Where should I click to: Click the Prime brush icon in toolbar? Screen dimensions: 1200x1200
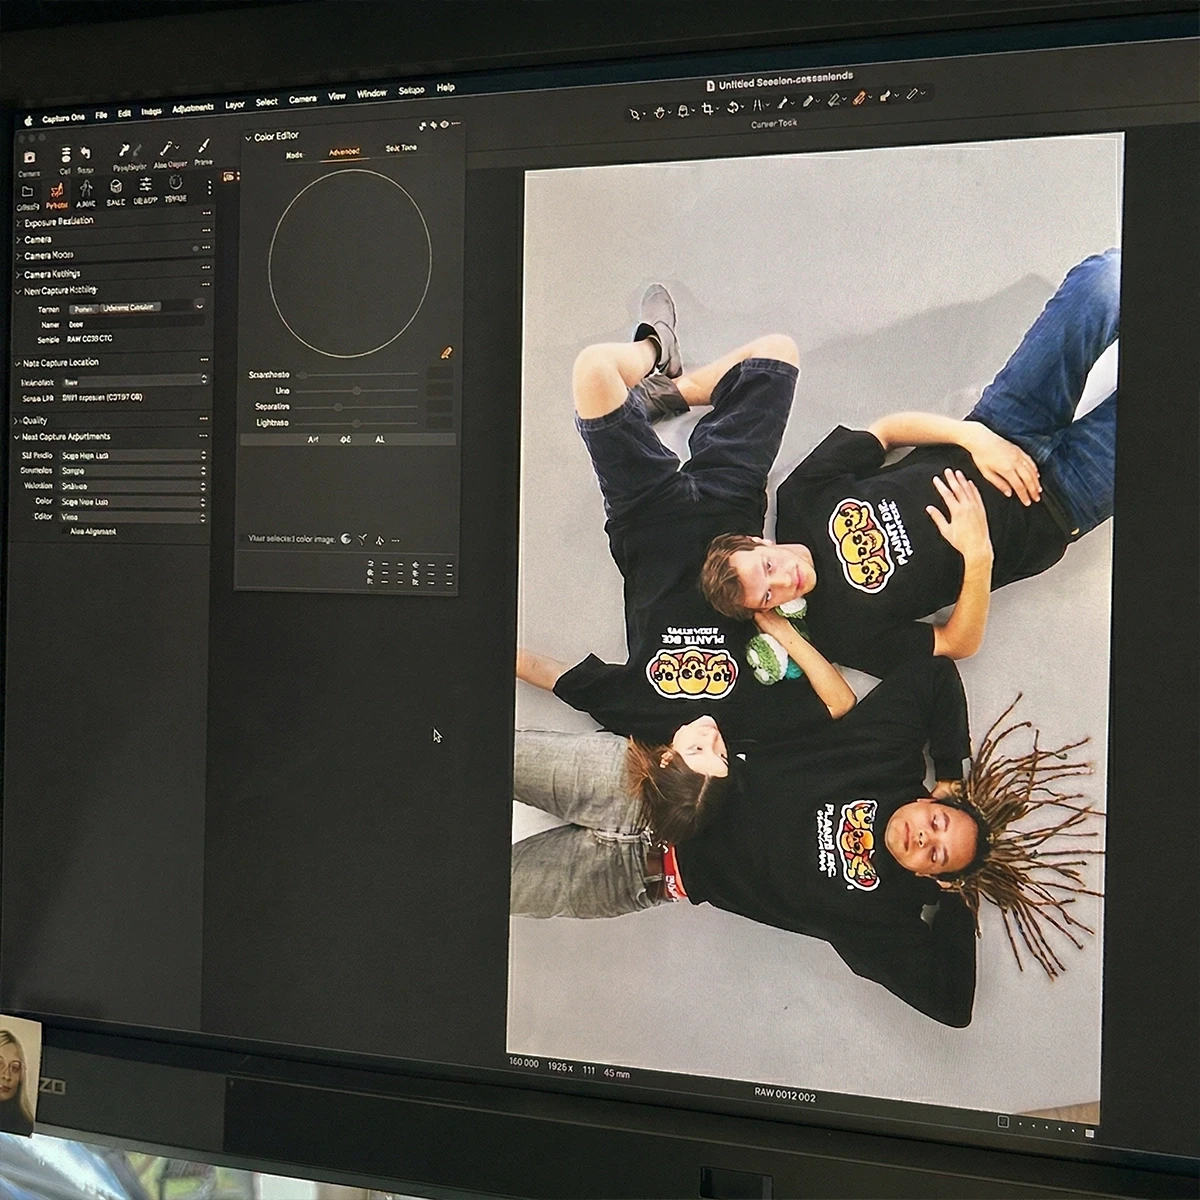pyautogui.click(x=204, y=148)
